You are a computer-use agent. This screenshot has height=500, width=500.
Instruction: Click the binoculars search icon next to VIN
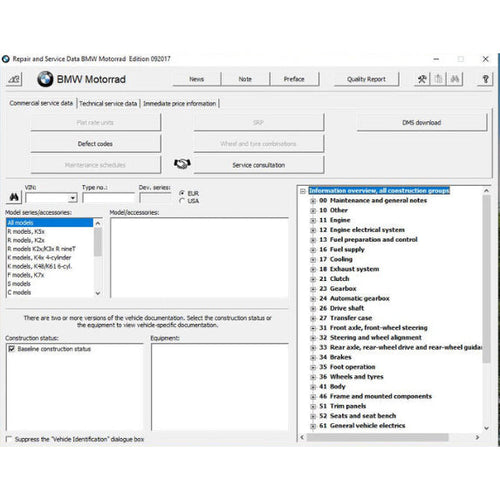click(x=14, y=197)
